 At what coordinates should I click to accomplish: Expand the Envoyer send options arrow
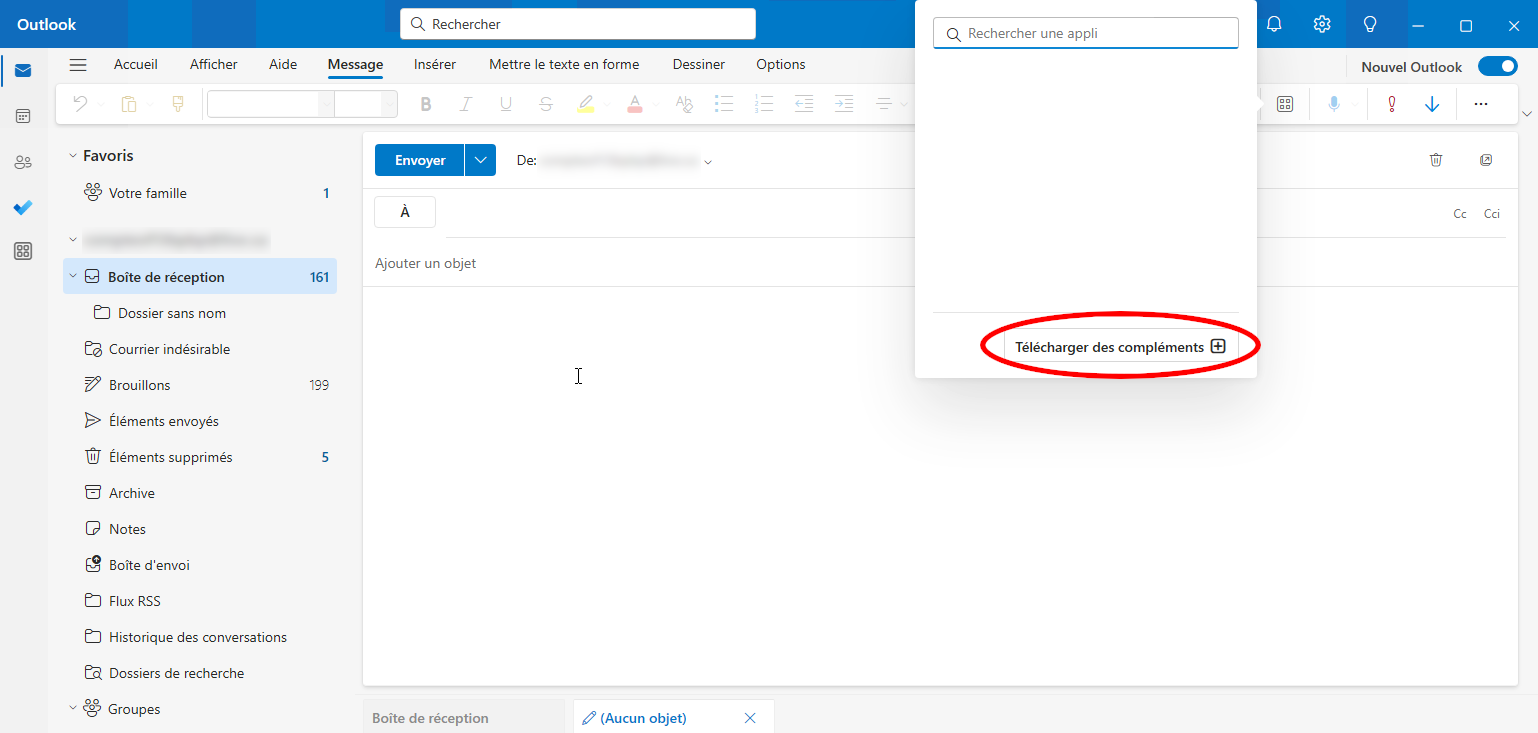tap(480, 160)
